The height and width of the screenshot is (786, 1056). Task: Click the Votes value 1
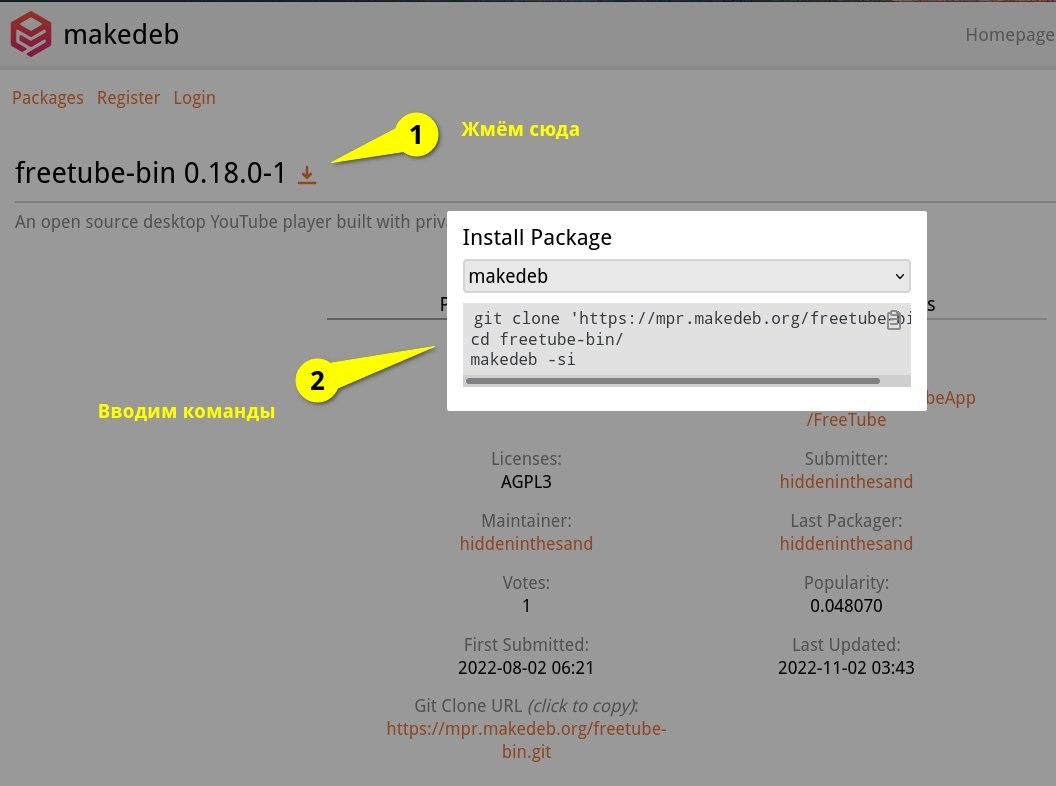(527, 605)
